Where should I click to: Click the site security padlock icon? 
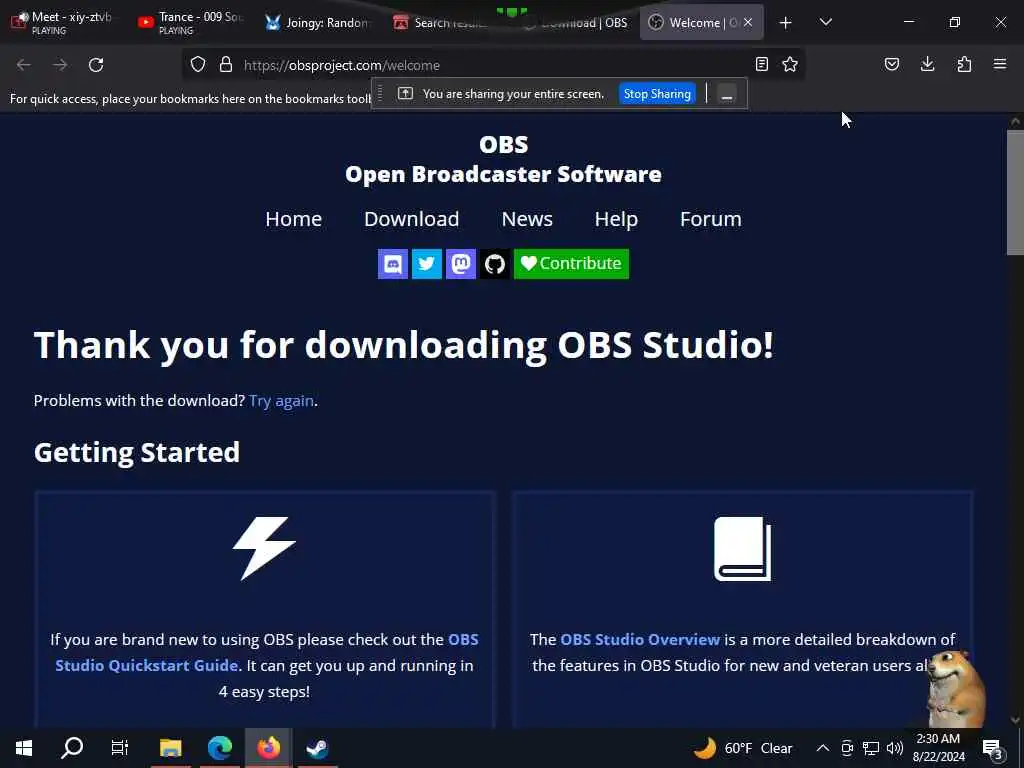[x=226, y=65]
